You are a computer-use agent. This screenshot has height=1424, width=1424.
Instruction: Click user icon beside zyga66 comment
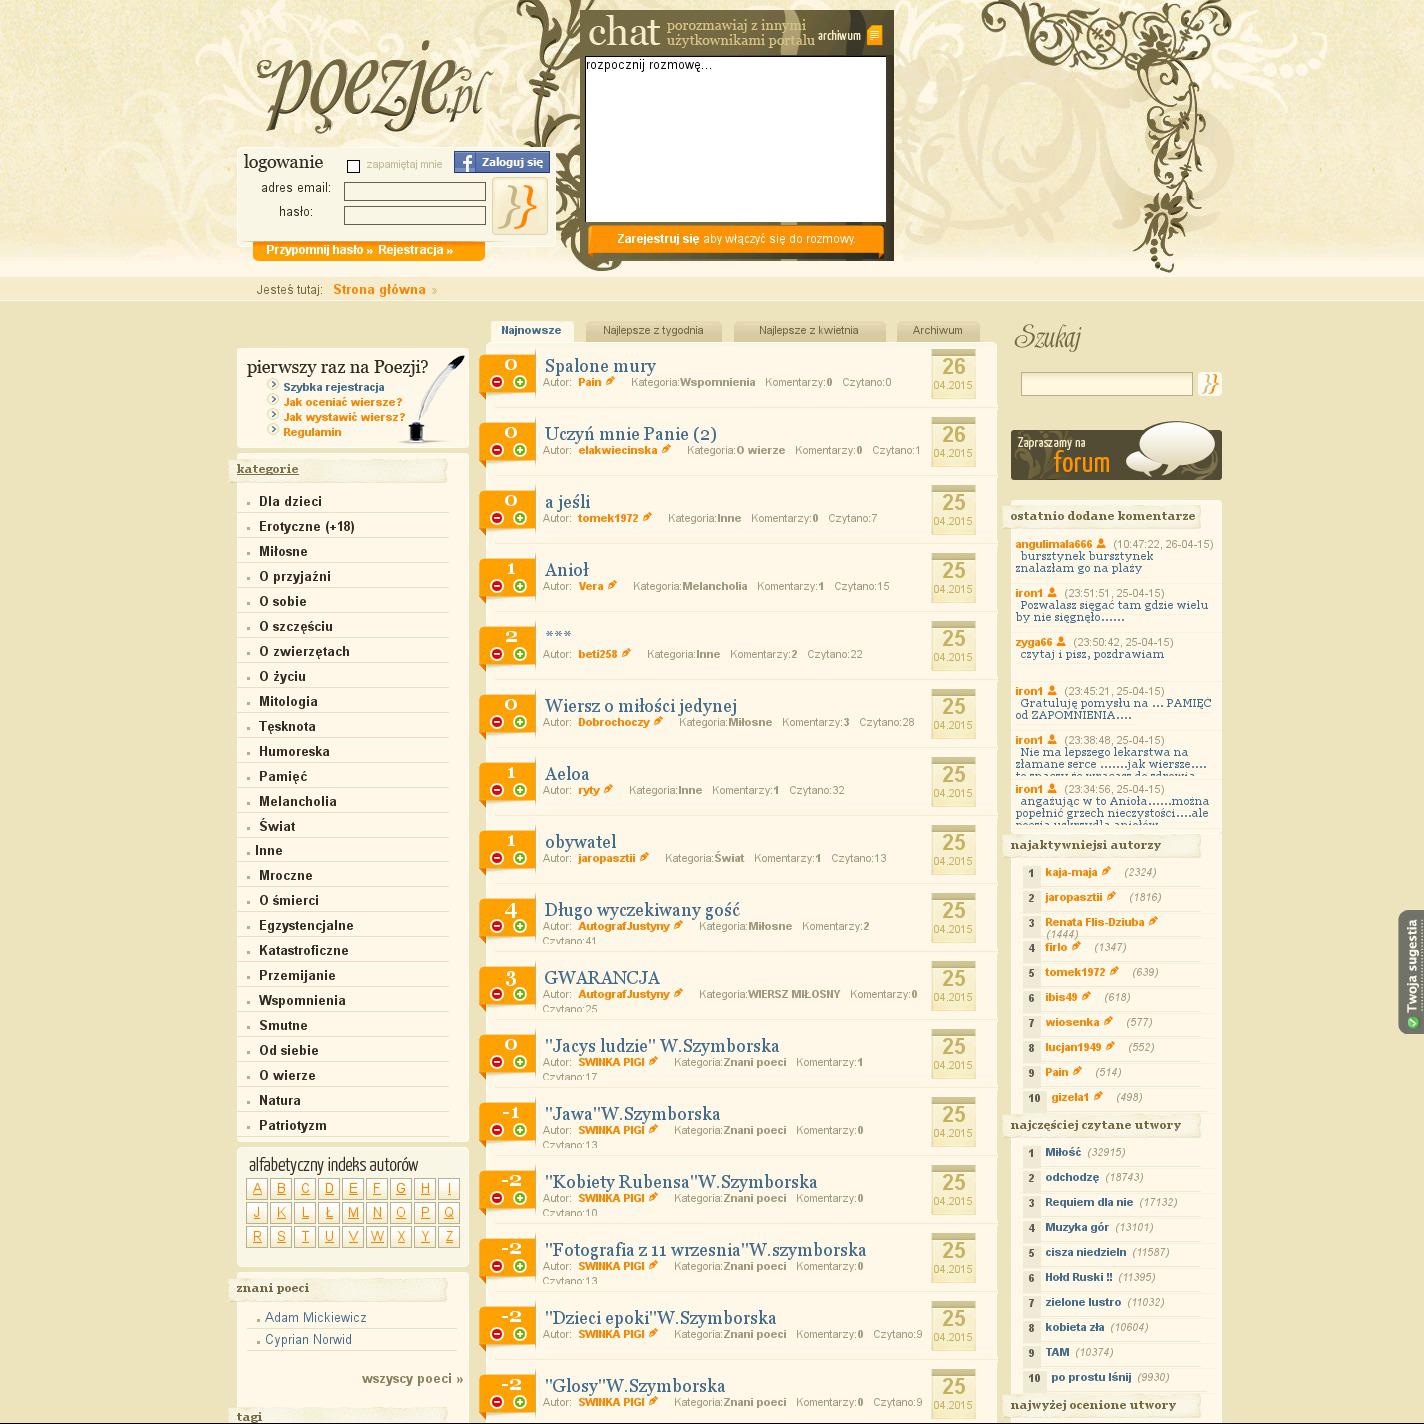coord(1061,642)
